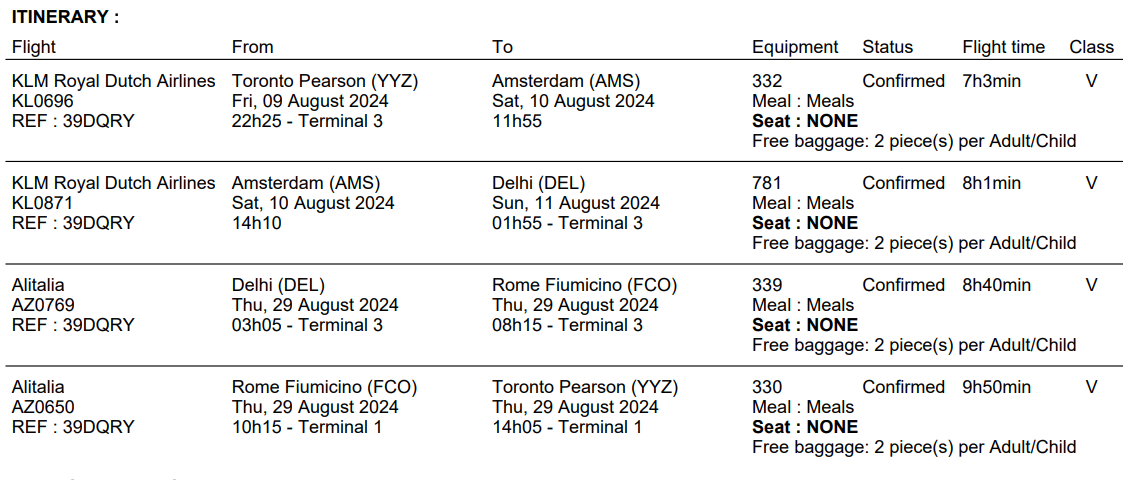Click the Flight time column header
Viewport: 1123px width, 480px height.
(1003, 47)
